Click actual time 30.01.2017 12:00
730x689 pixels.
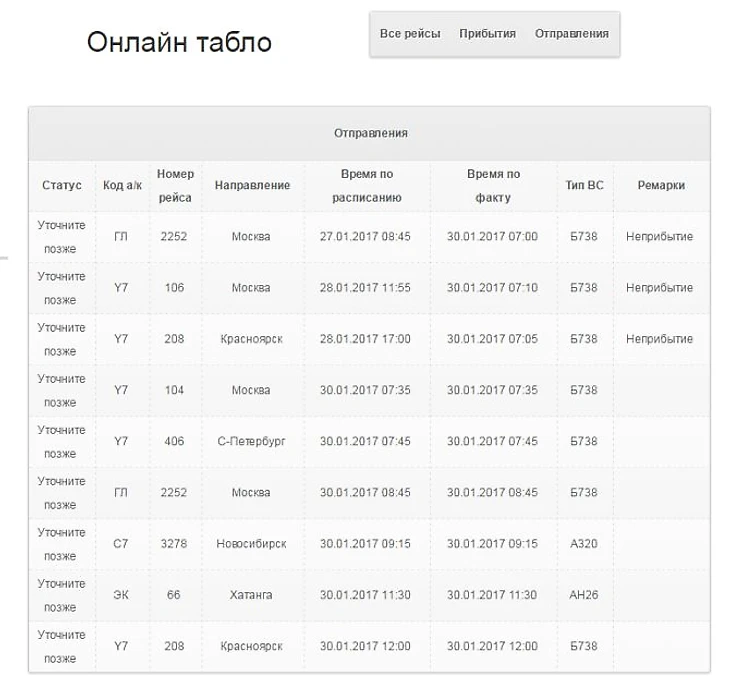pos(492,646)
